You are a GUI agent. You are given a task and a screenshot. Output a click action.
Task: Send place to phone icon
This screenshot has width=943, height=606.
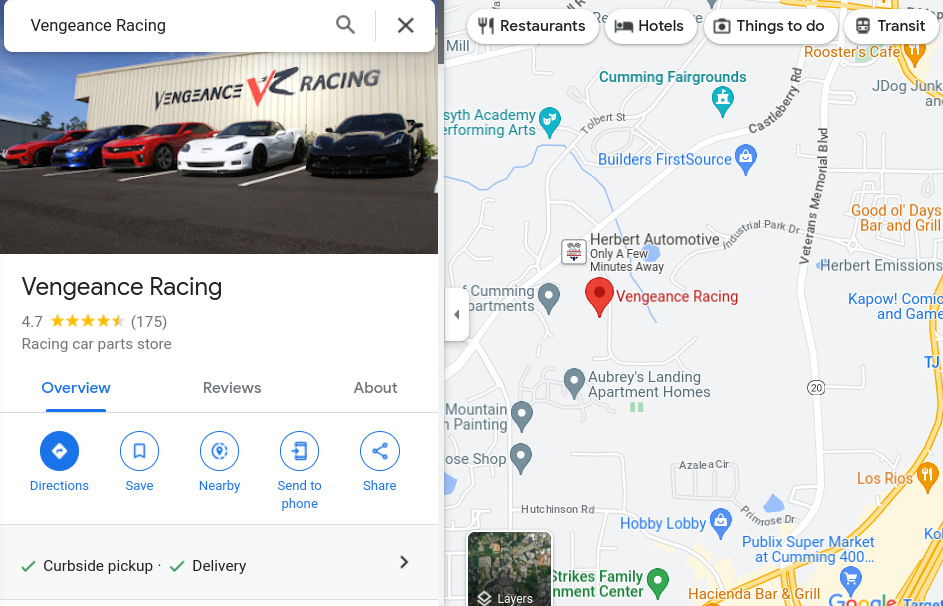pos(299,451)
